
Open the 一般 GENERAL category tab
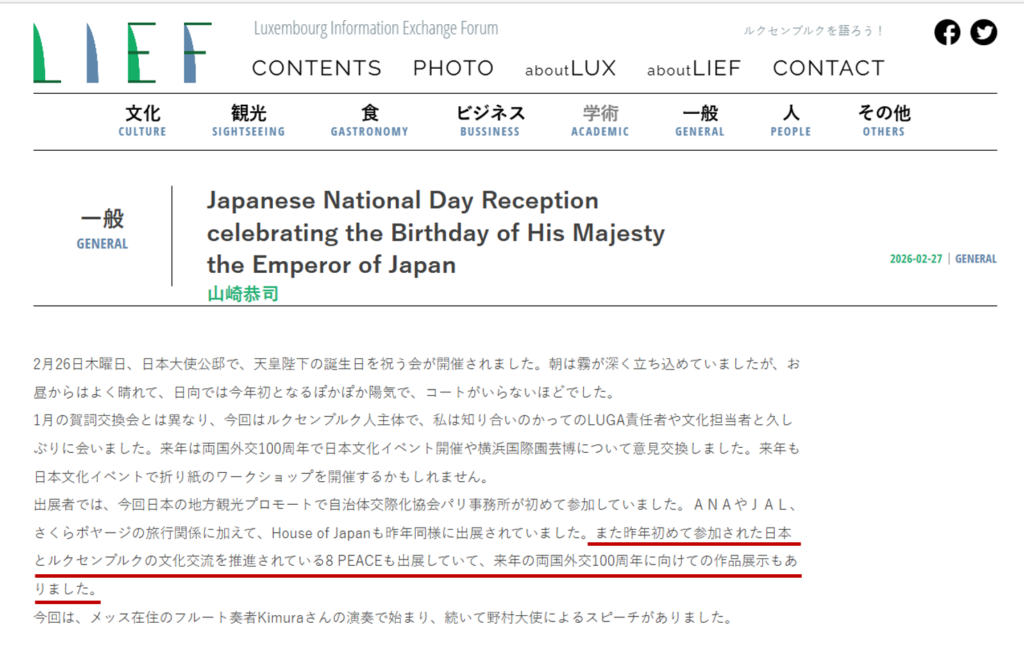[700, 121]
